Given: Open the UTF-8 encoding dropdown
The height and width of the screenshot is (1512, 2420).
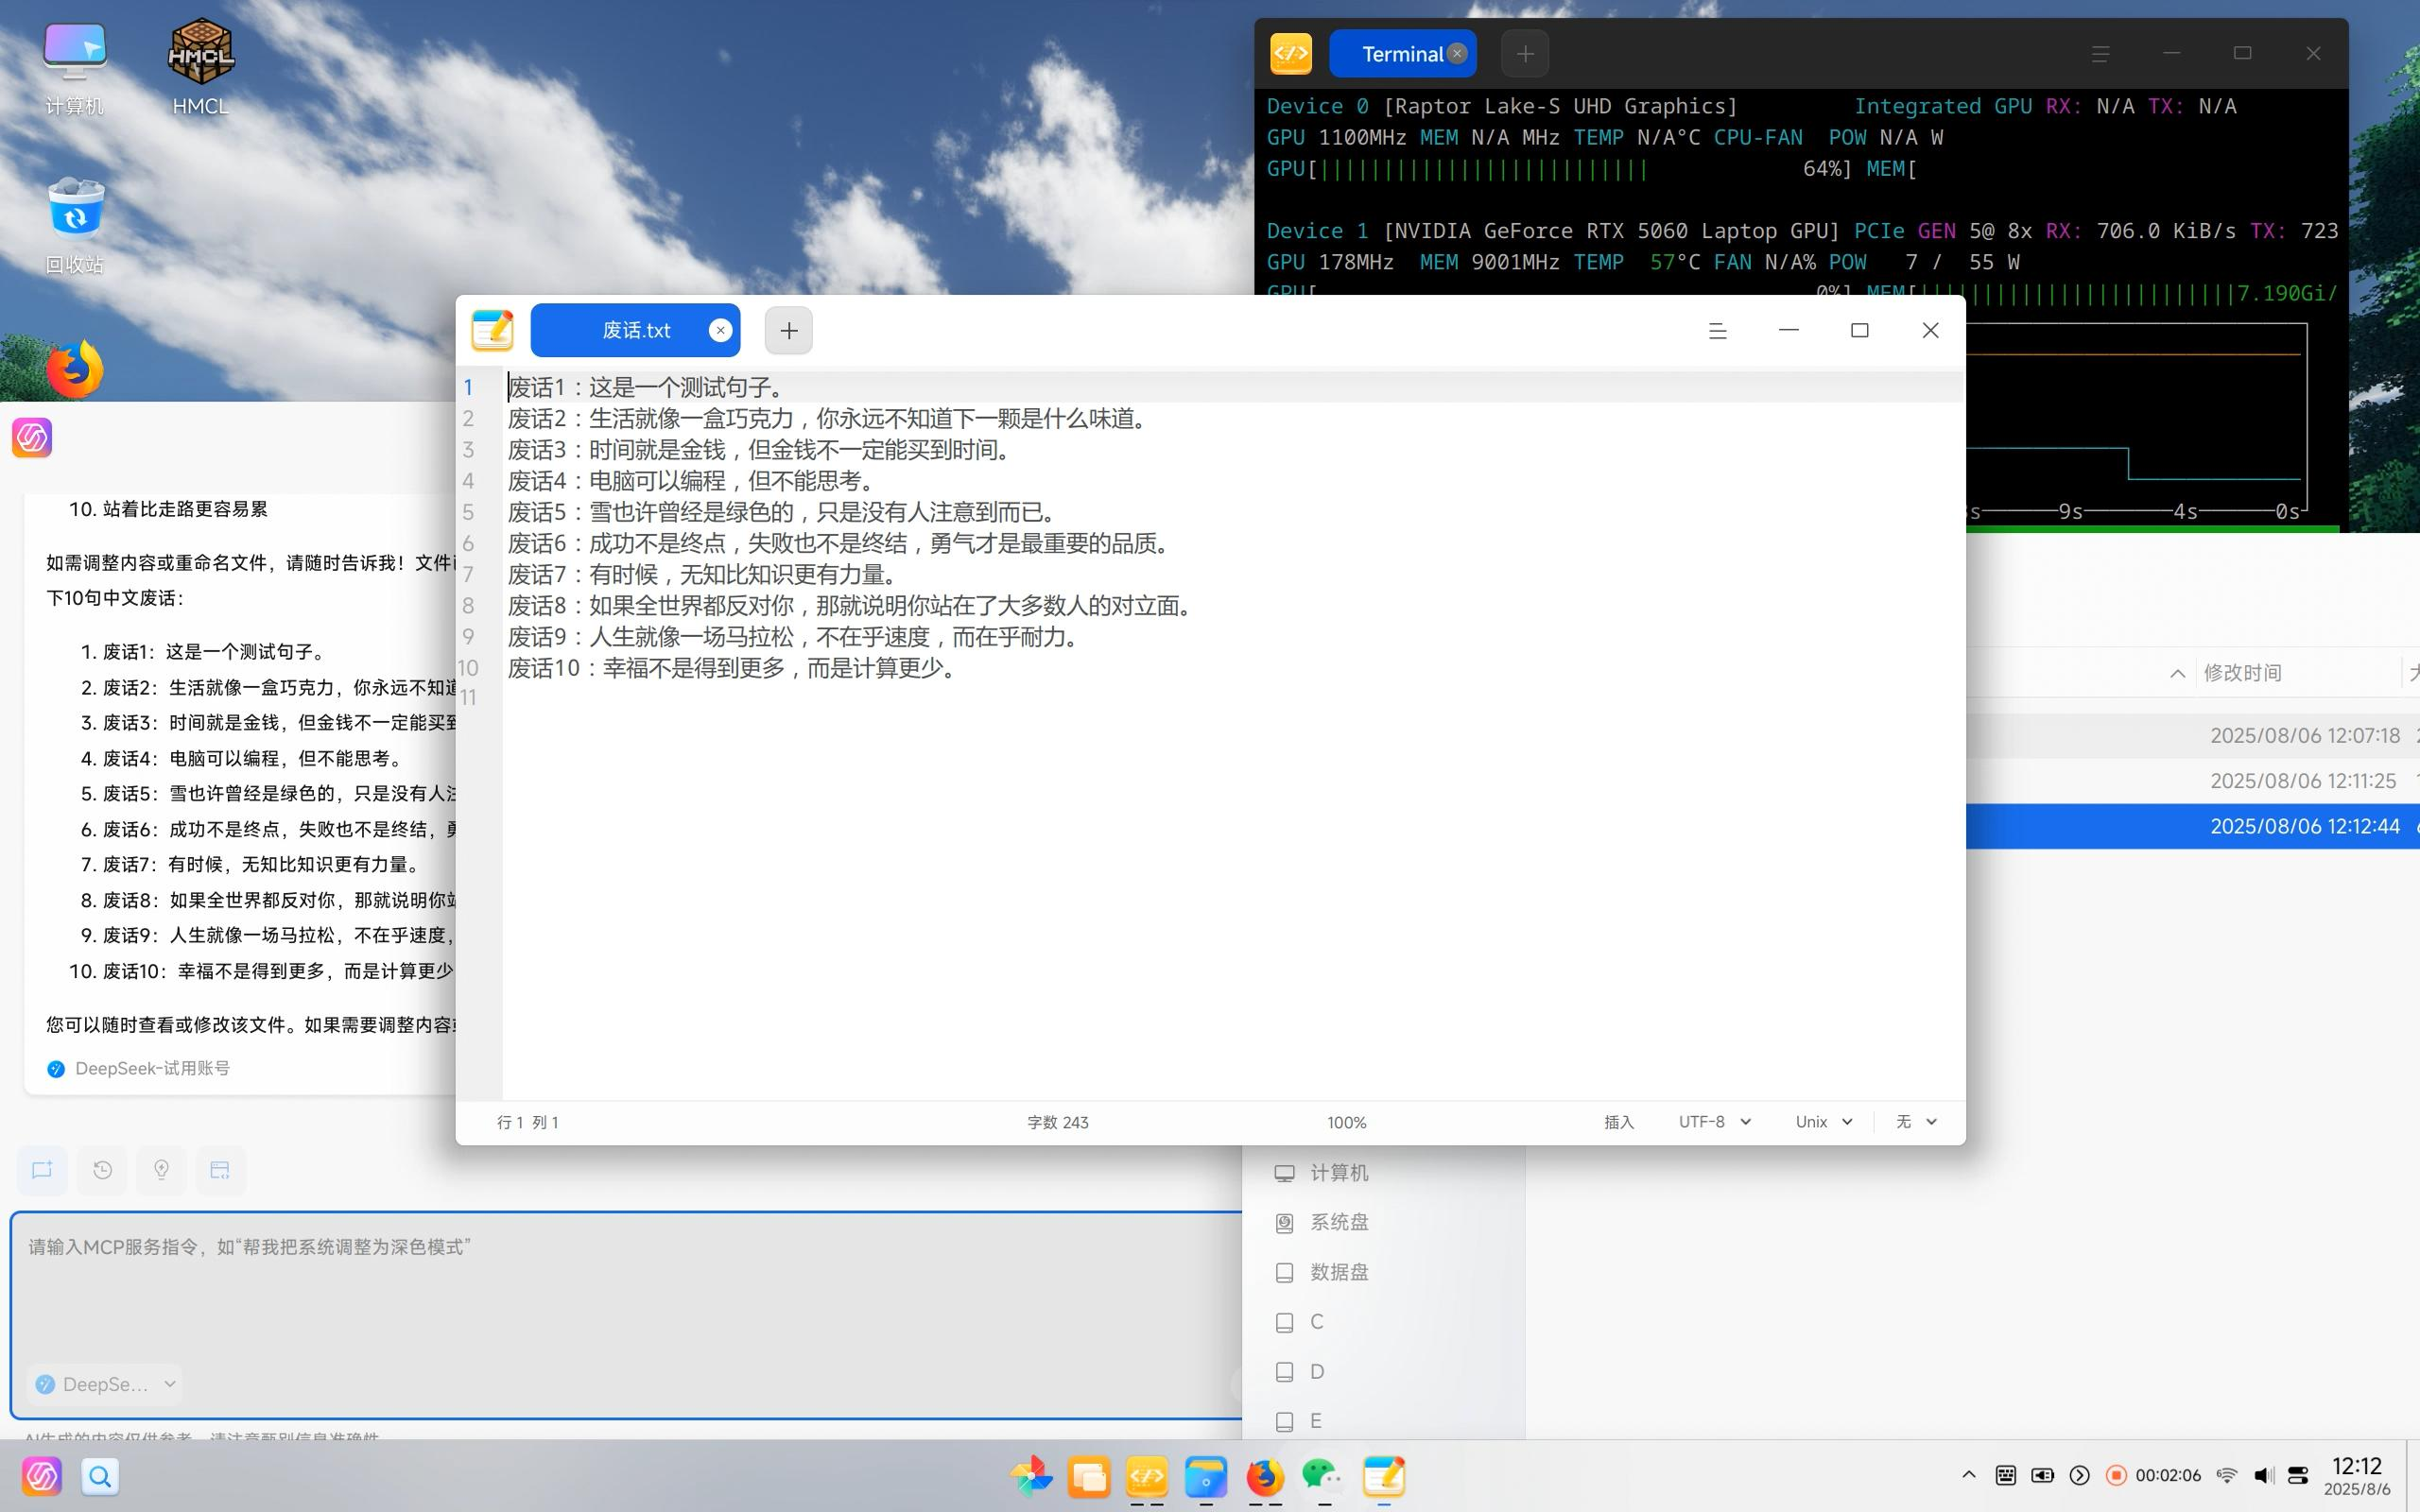Looking at the screenshot, I should pyautogui.click(x=1714, y=1122).
